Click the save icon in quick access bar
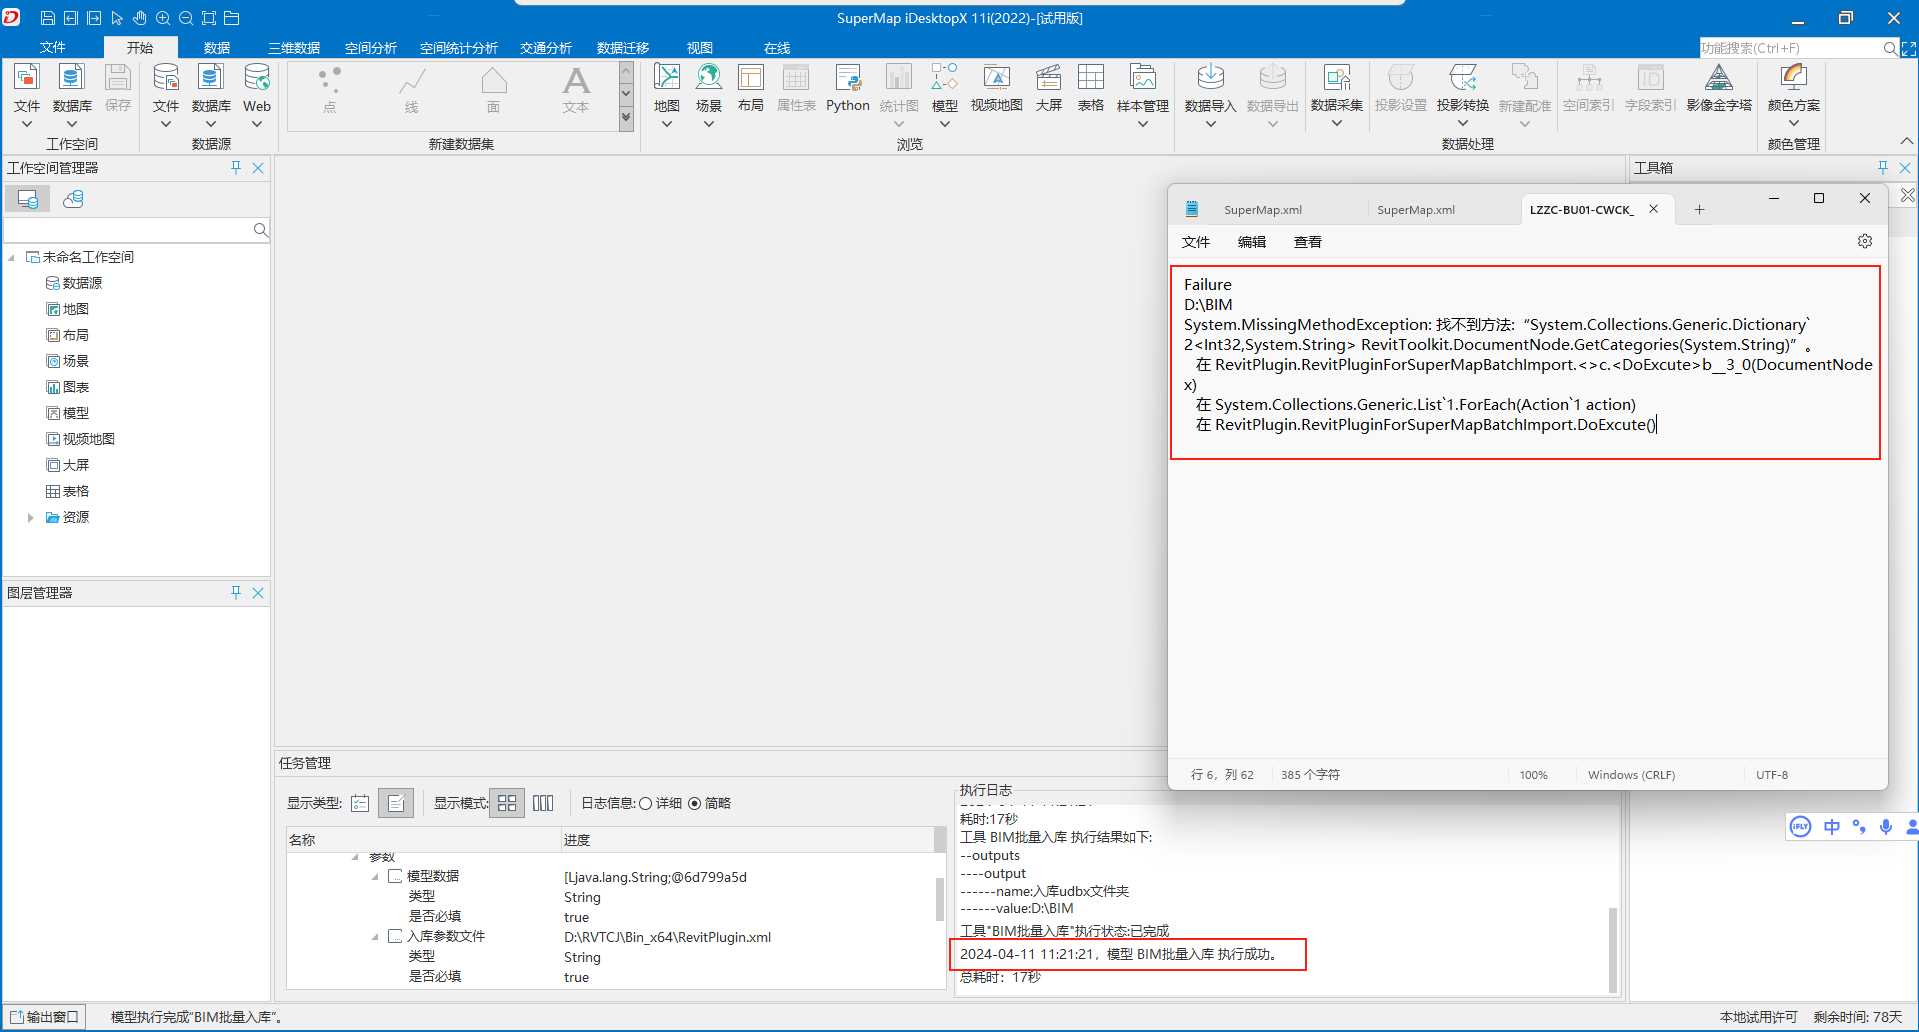This screenshot has width=1919, height=1032. pos(47,18)
